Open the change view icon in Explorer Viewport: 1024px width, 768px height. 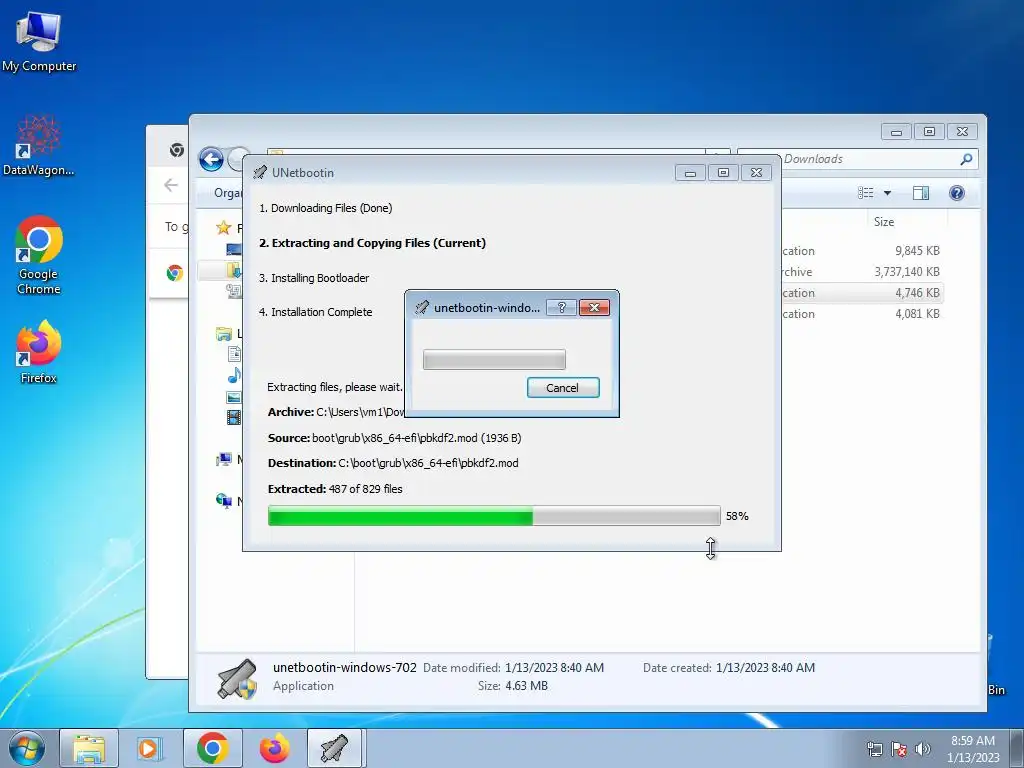[866, 193]
